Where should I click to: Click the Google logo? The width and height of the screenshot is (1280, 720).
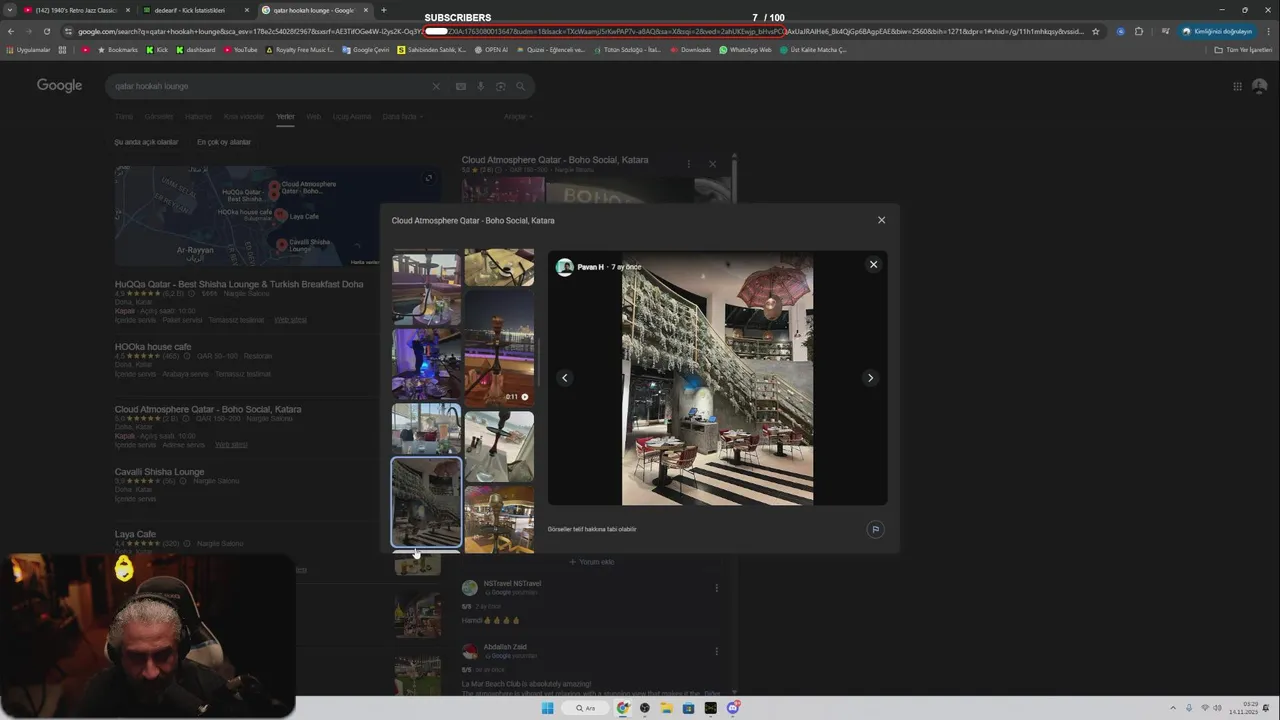coord(59,86)
